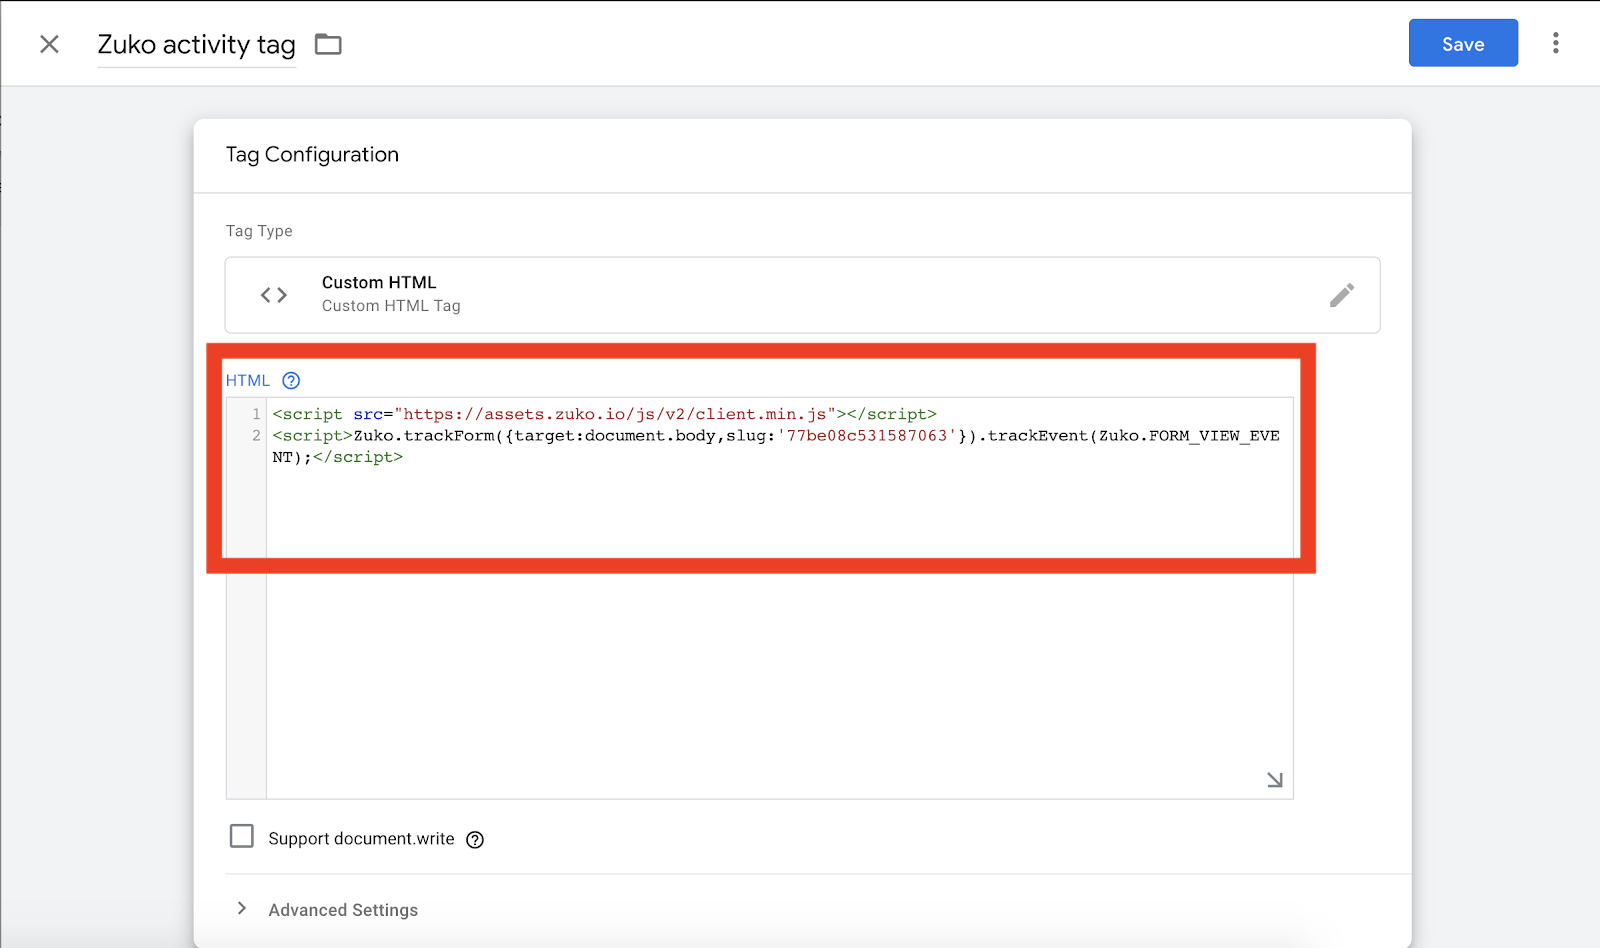Click the Tag Configuration heading
This screenshot has width=1600, height=948.
coord(312,154)
